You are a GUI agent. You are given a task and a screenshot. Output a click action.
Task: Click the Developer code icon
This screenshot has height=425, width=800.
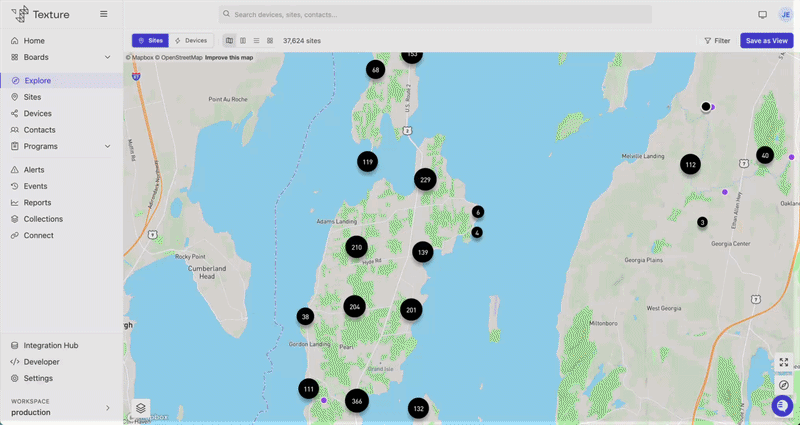pyautogui.click(x=15, y=362)
